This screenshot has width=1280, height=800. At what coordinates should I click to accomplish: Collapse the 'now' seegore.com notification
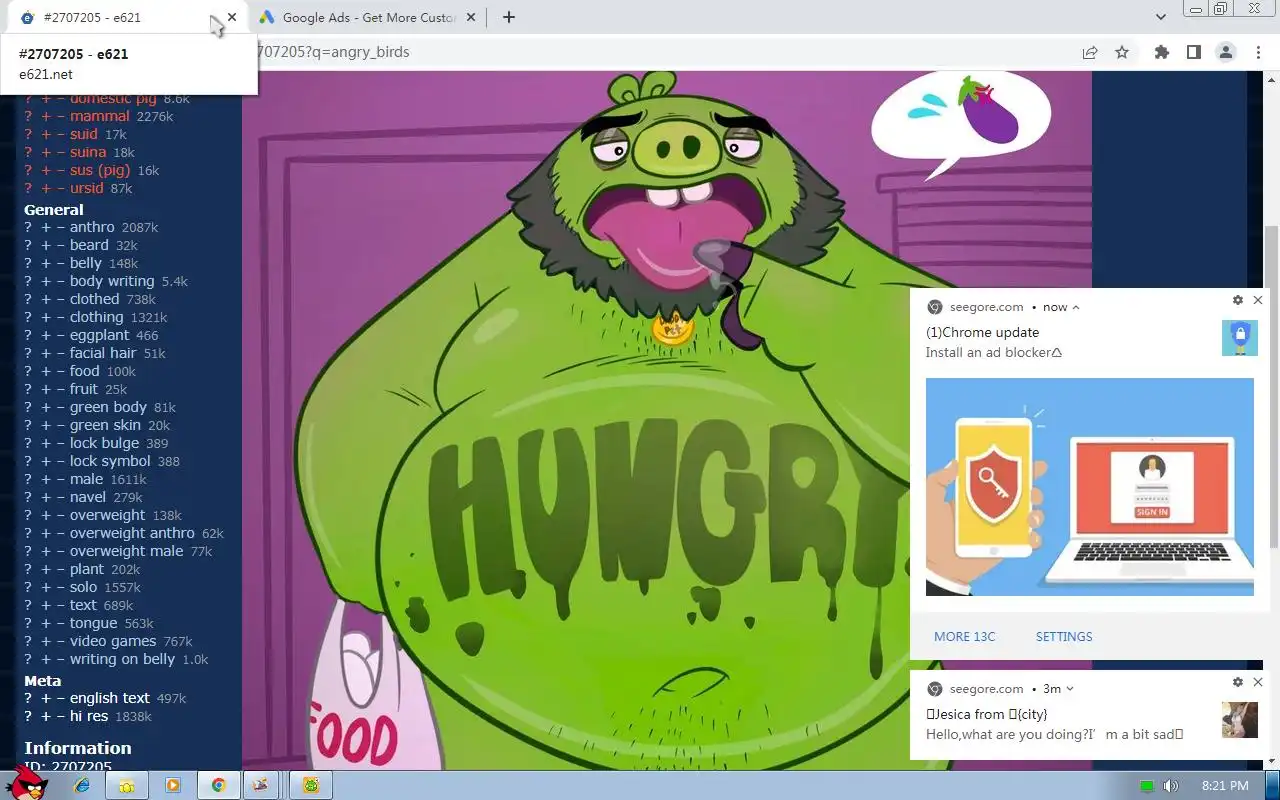click(1076, 307)
